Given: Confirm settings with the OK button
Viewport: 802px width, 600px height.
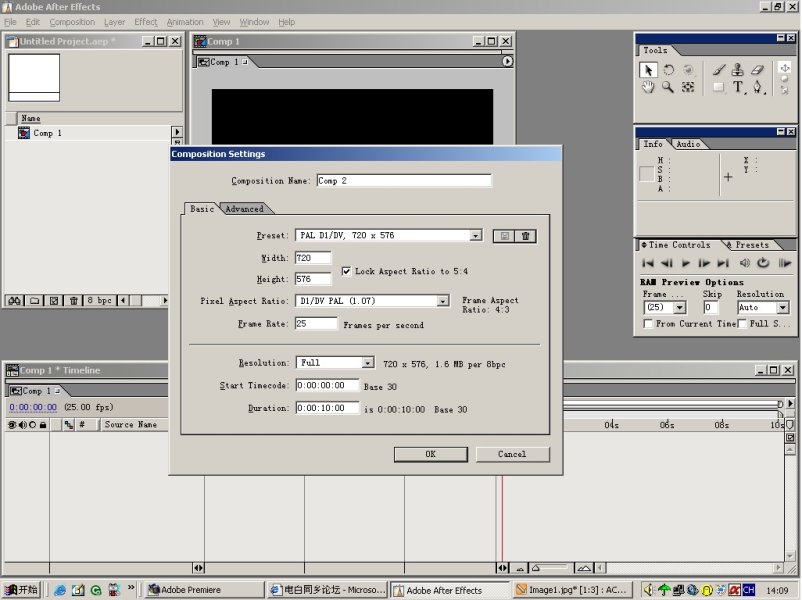Looking at the screenshot, I should (x=430, y=454).
